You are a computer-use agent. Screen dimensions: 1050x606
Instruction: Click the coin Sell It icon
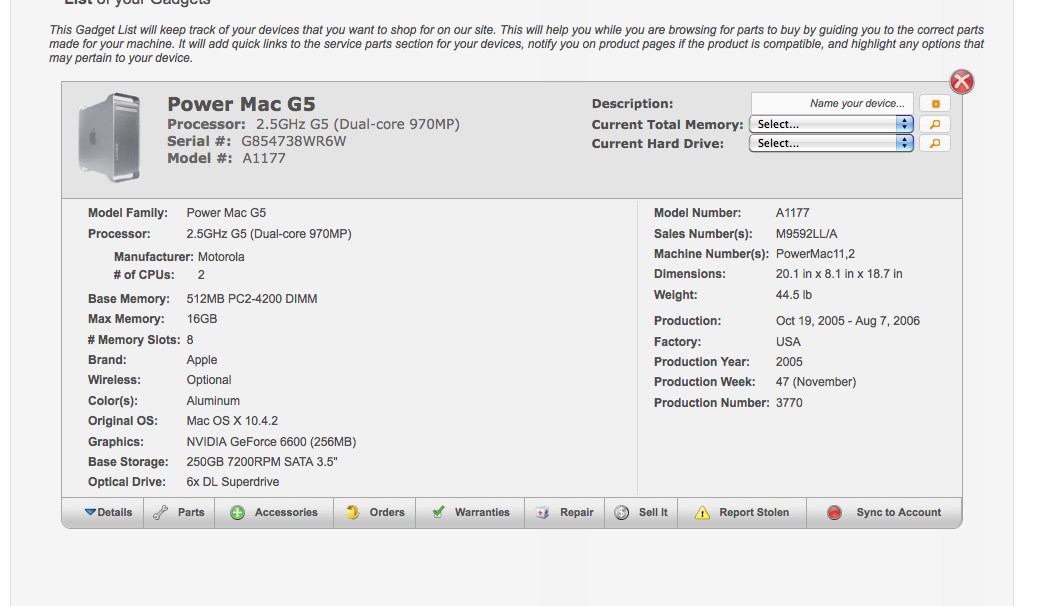click(x=621, y=512)
